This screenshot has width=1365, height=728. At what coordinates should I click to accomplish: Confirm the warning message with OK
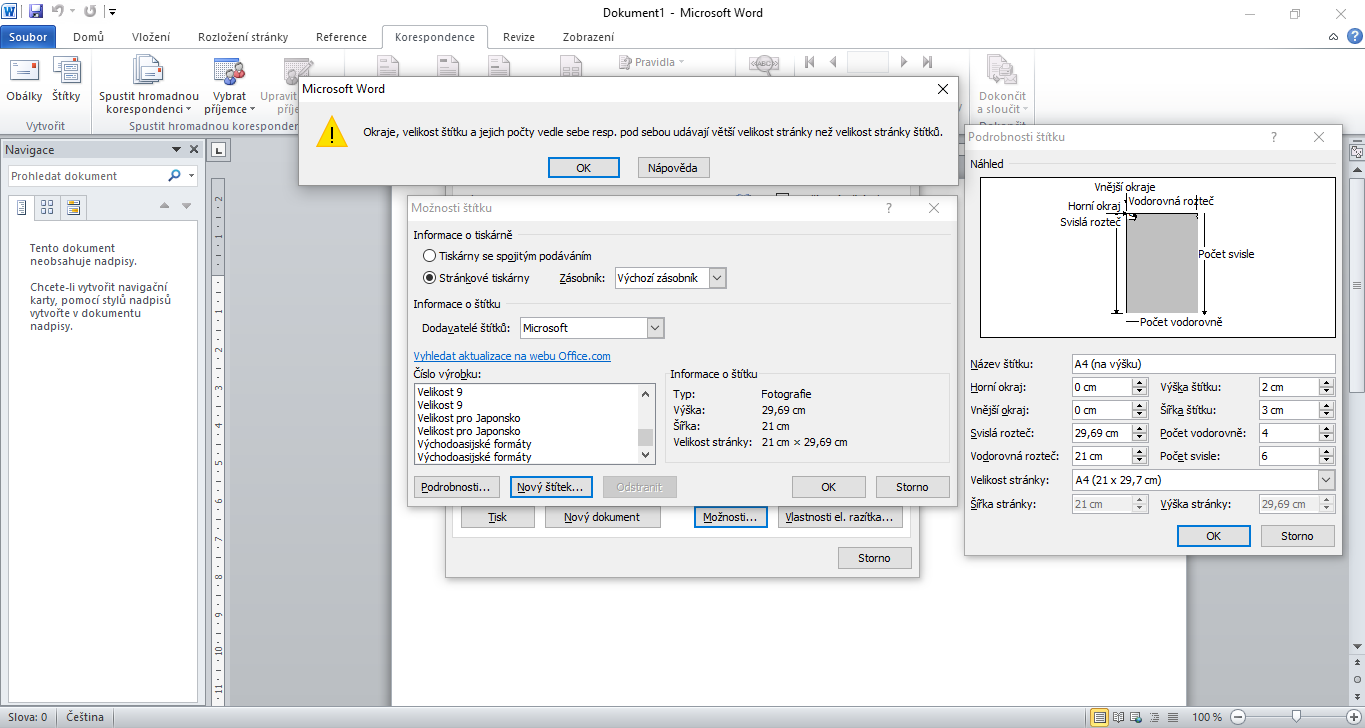click(x=583, y=168)
